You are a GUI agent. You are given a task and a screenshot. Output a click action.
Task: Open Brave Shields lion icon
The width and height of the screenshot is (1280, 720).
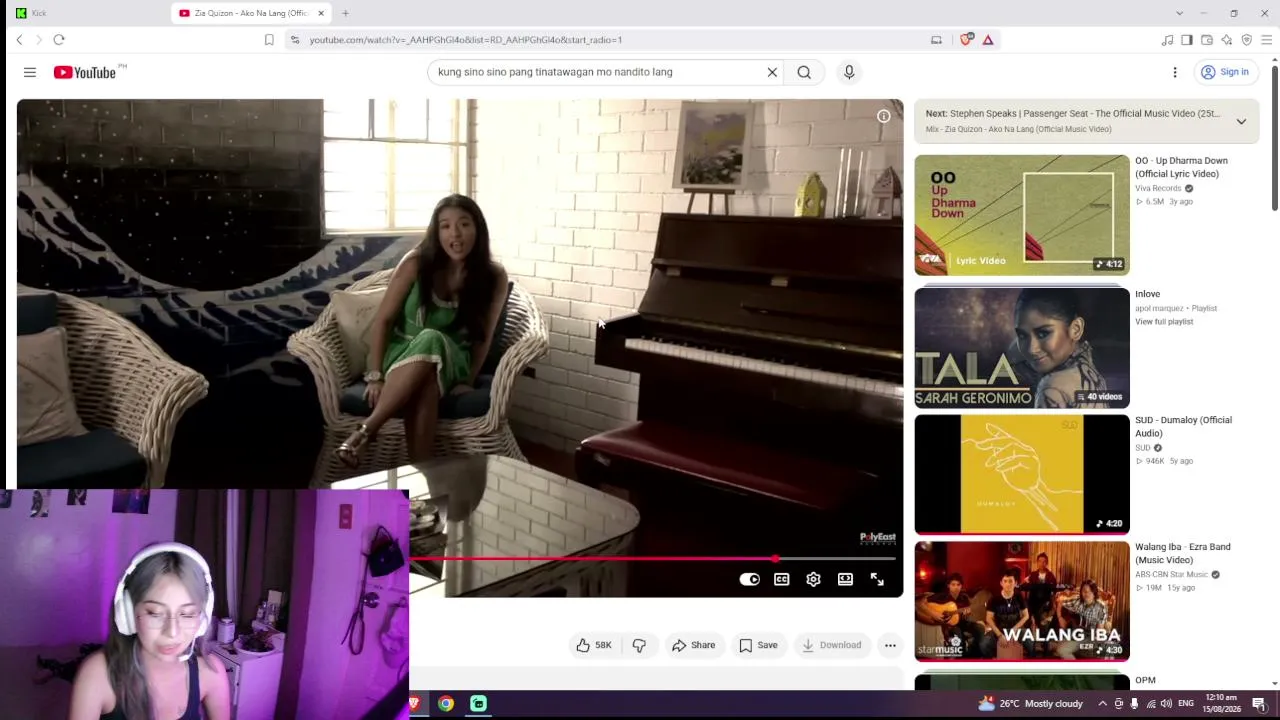coord(966,40)
